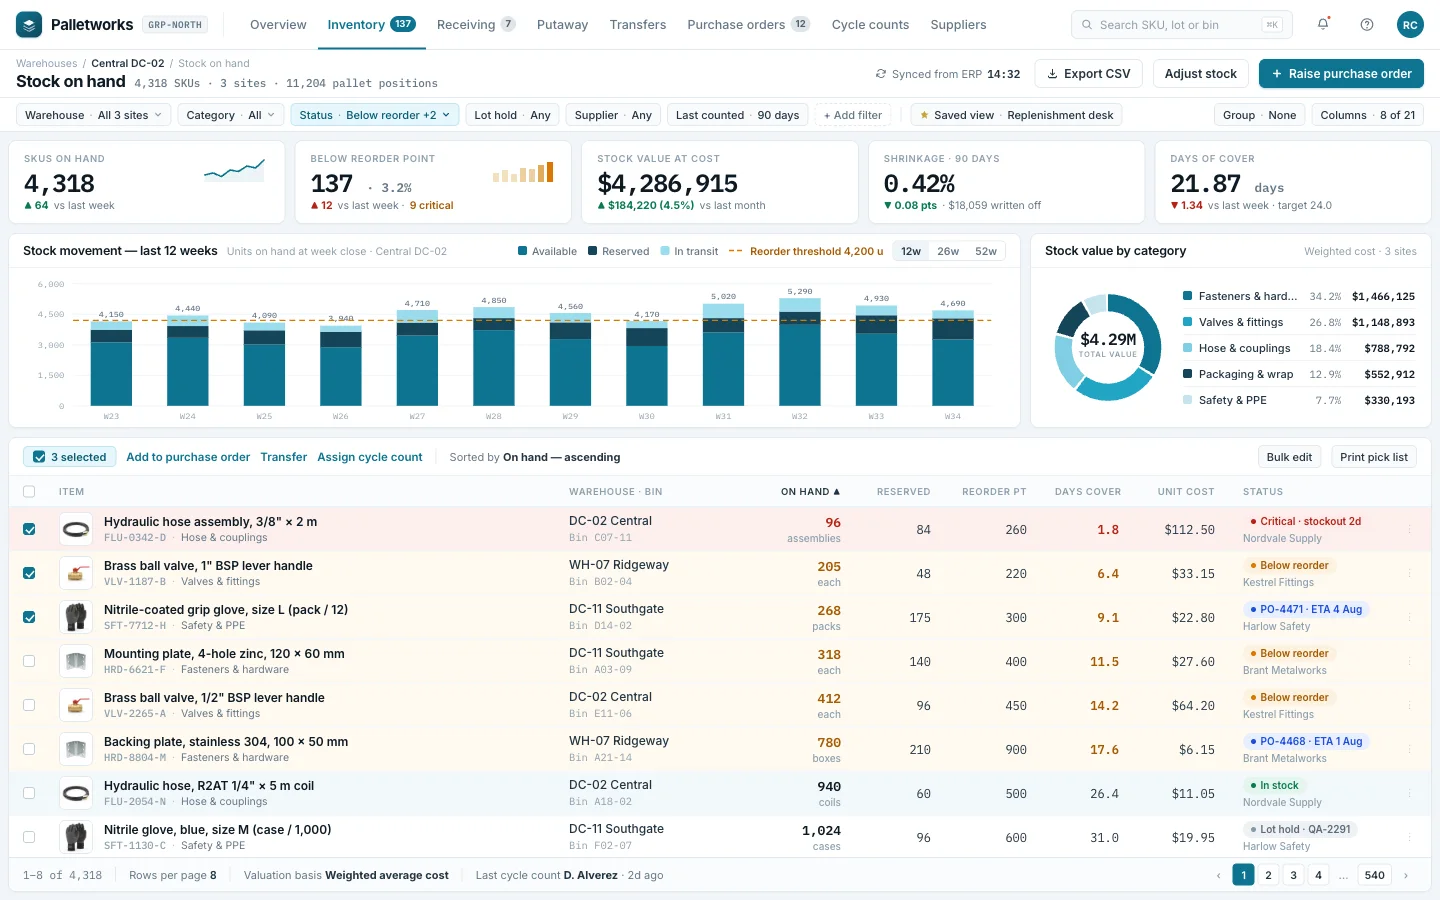Open row menu for Backing plate stainless
Image resolution: width=1440 pixels, height=900 pixels.
(x=1410, y=750)
